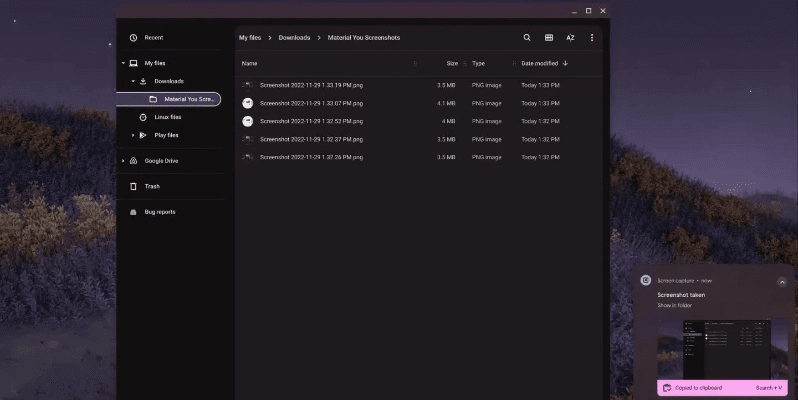This screenshot has height=400, width=798.
Task: Collapse the My files tree
Action: [123, 63]
